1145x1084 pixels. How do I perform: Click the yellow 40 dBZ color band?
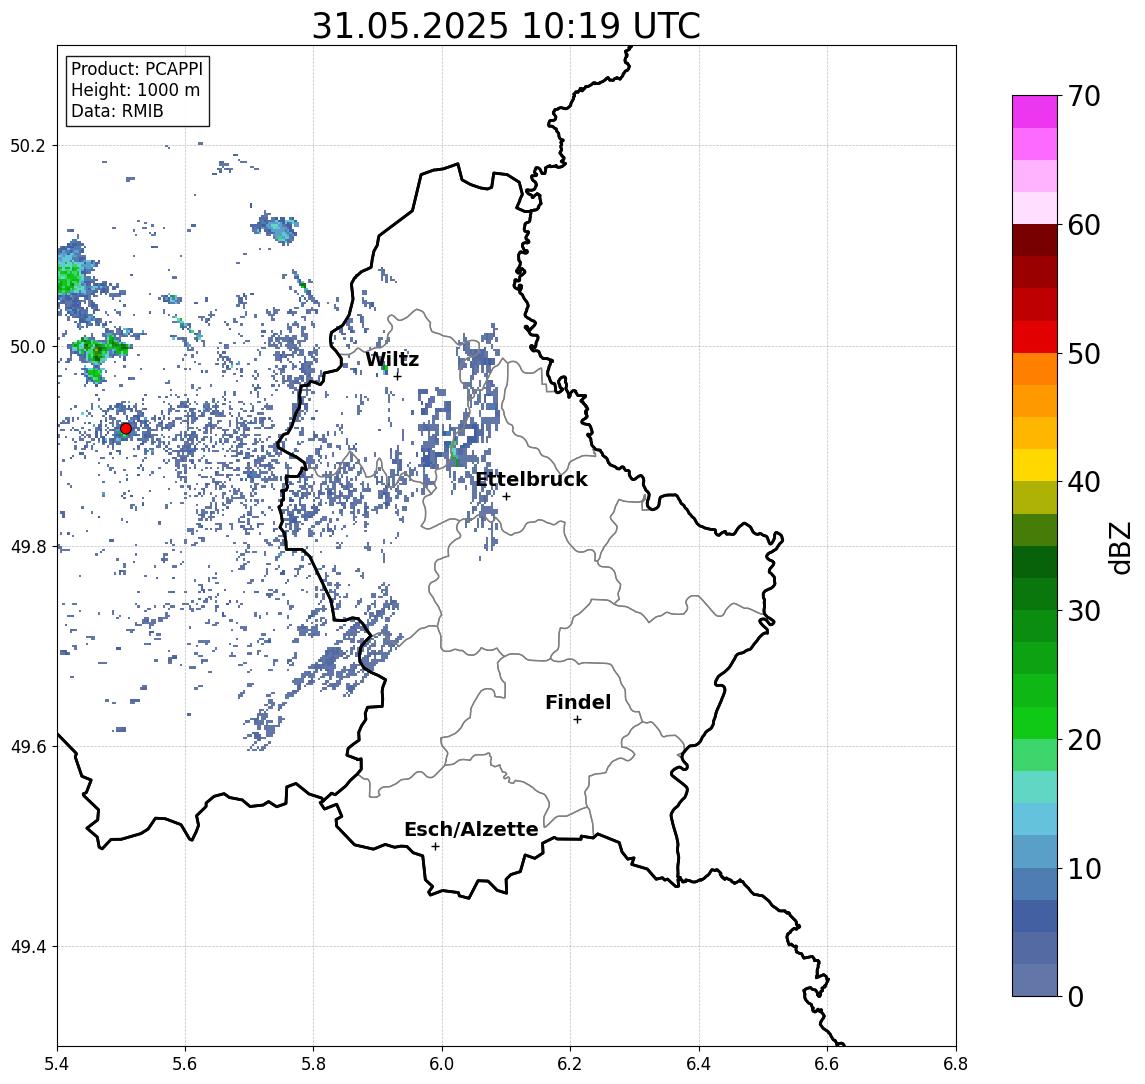[x=1035, y=465]
